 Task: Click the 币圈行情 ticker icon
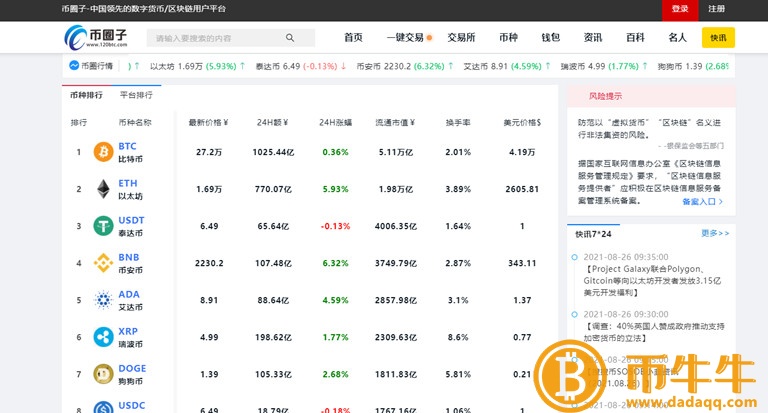74,66
